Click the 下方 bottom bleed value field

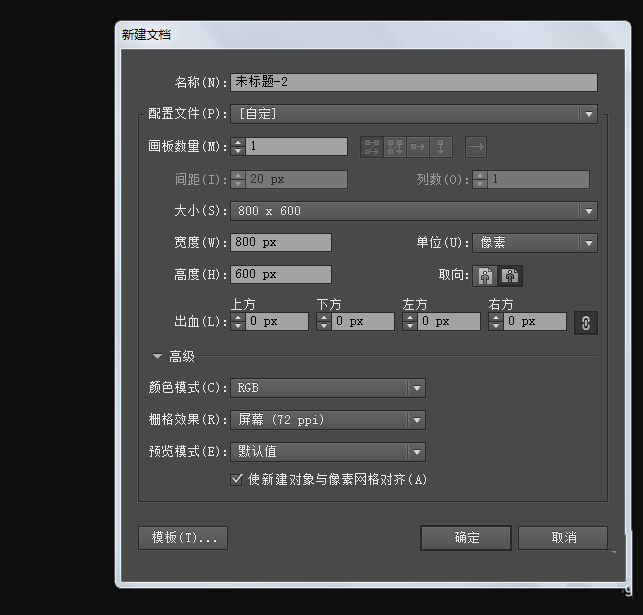(363, 321)
